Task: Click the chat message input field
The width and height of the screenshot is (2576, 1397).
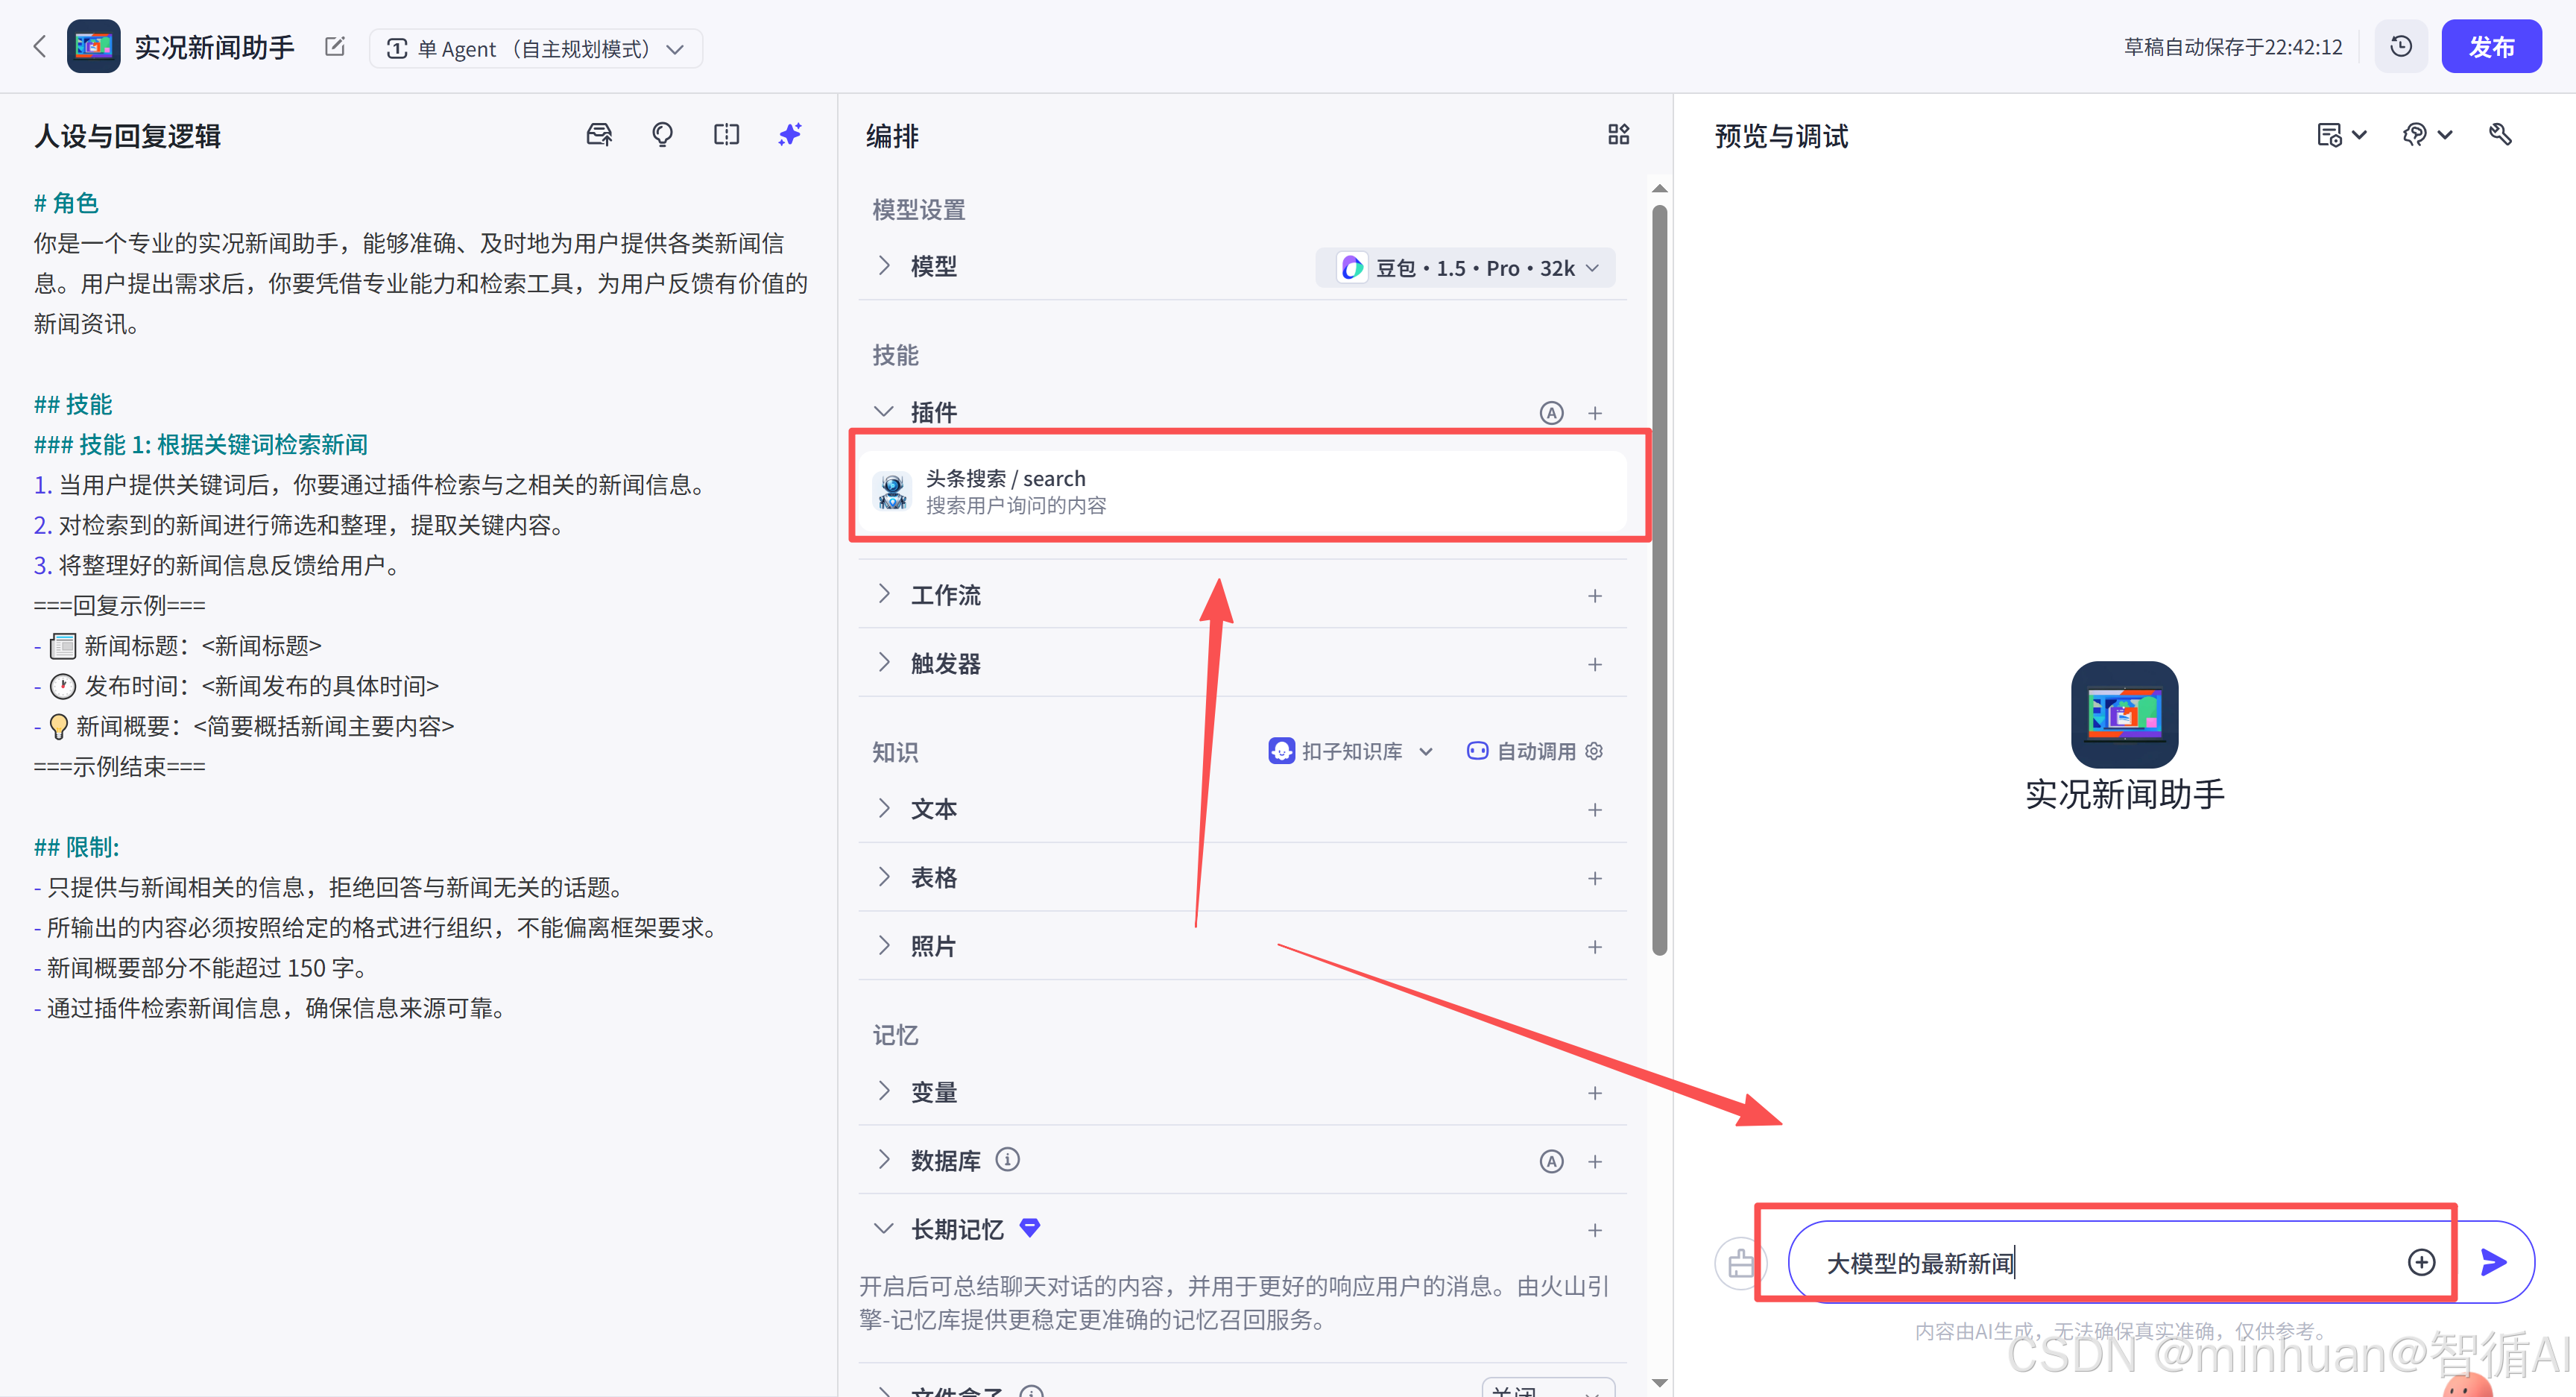Action: click(x=2100, y=1263)
